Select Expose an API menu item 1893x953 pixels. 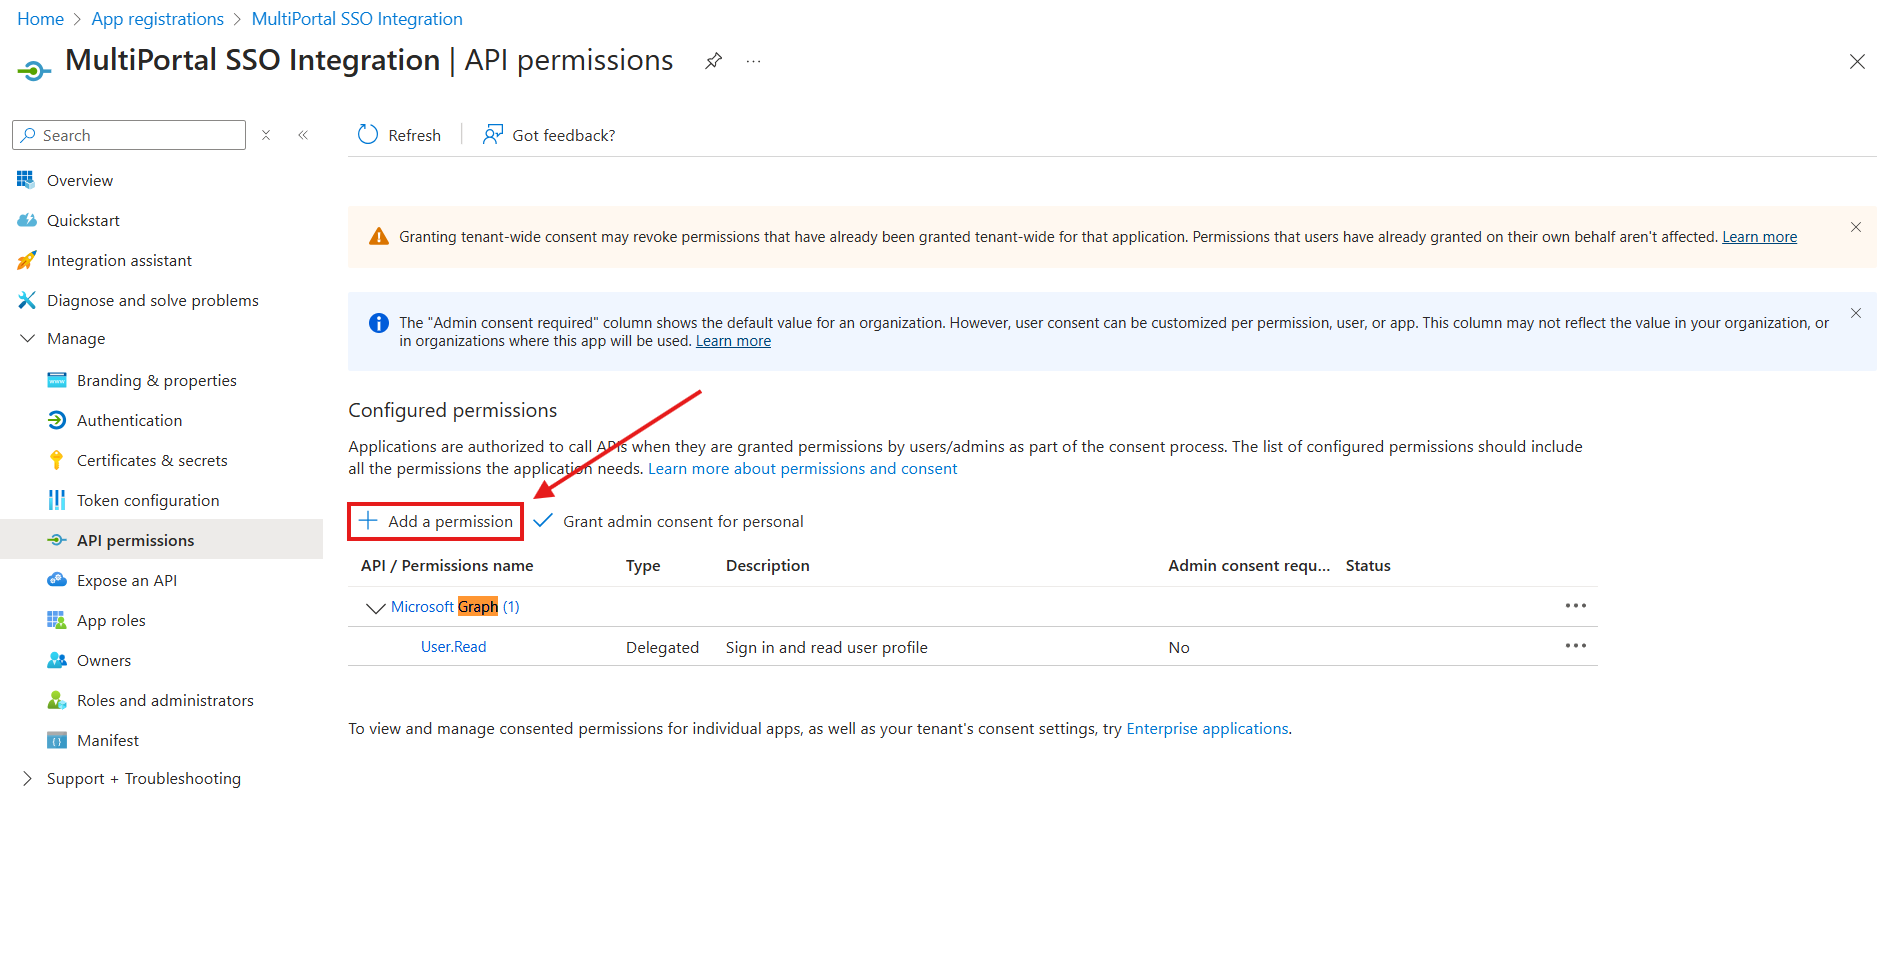[127, 580]
